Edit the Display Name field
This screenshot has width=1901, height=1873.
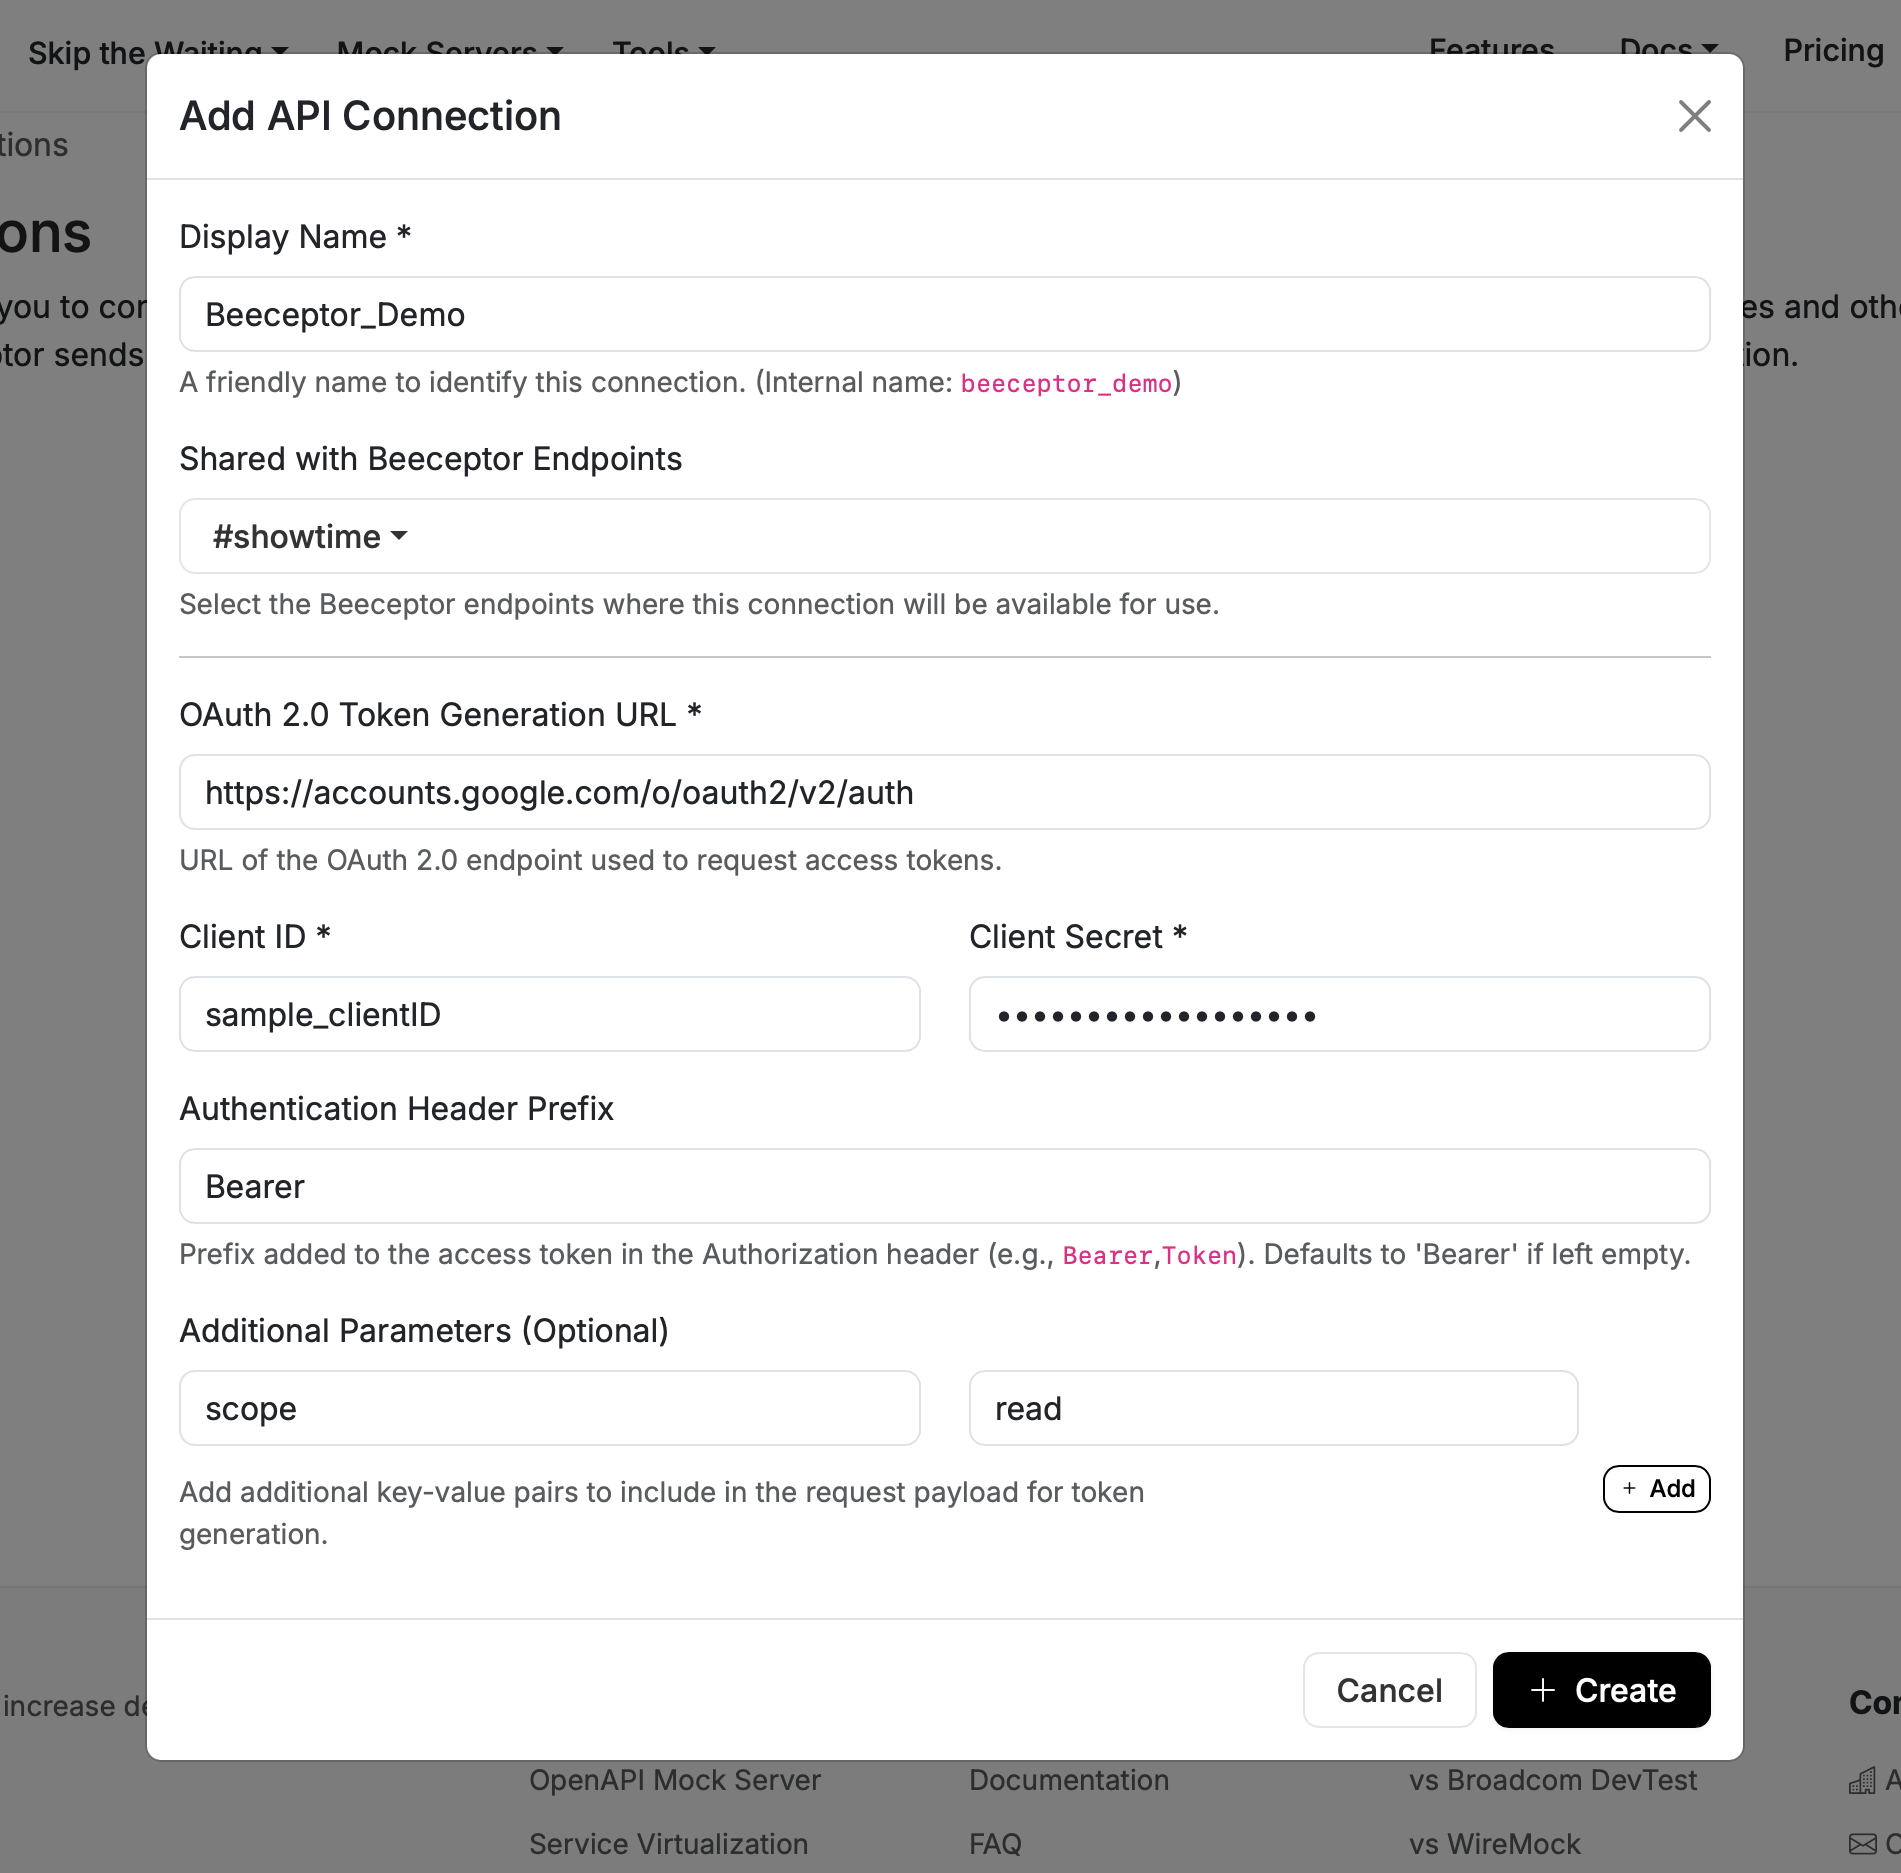point(943,313)
